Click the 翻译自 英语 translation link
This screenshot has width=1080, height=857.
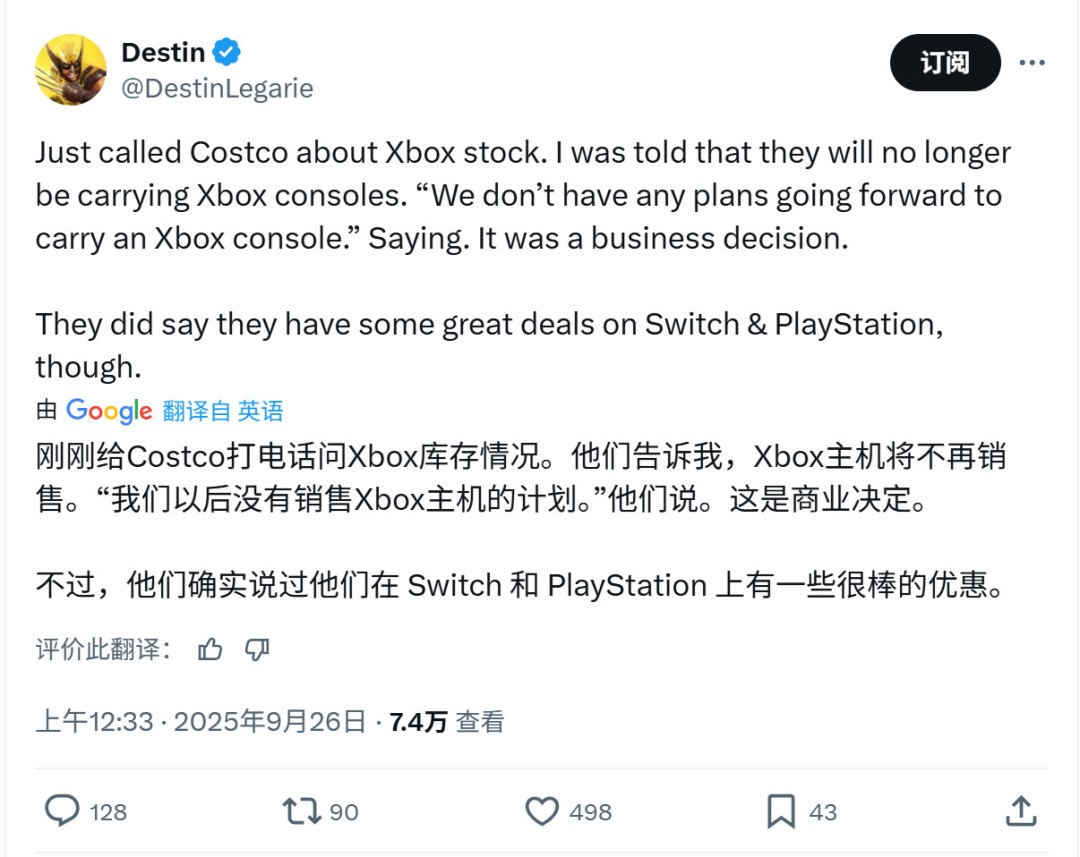pos(223,410)
